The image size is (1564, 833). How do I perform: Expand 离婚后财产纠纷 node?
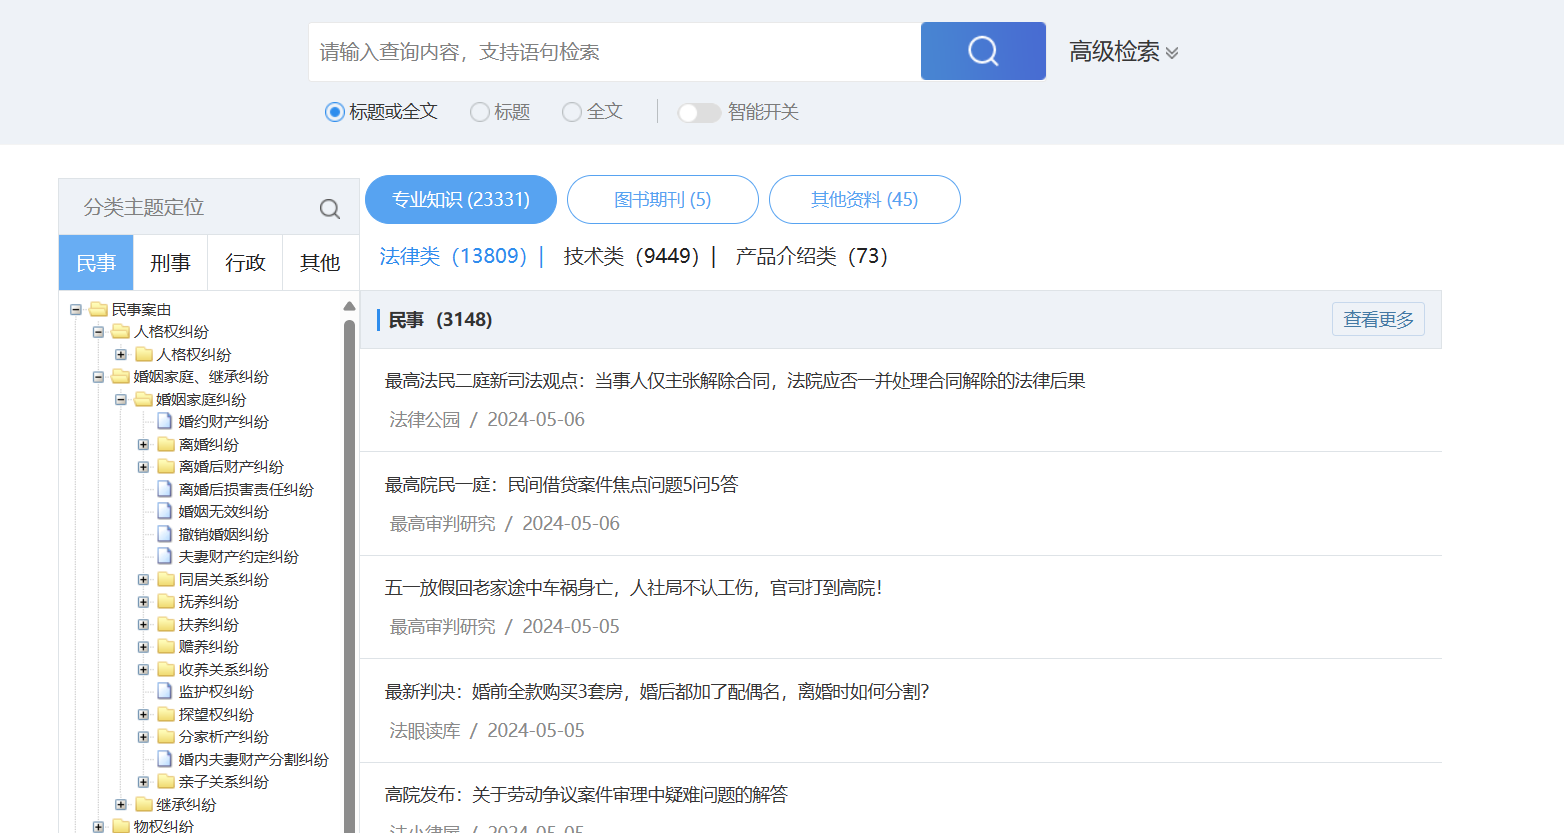(x=143, y=467)
